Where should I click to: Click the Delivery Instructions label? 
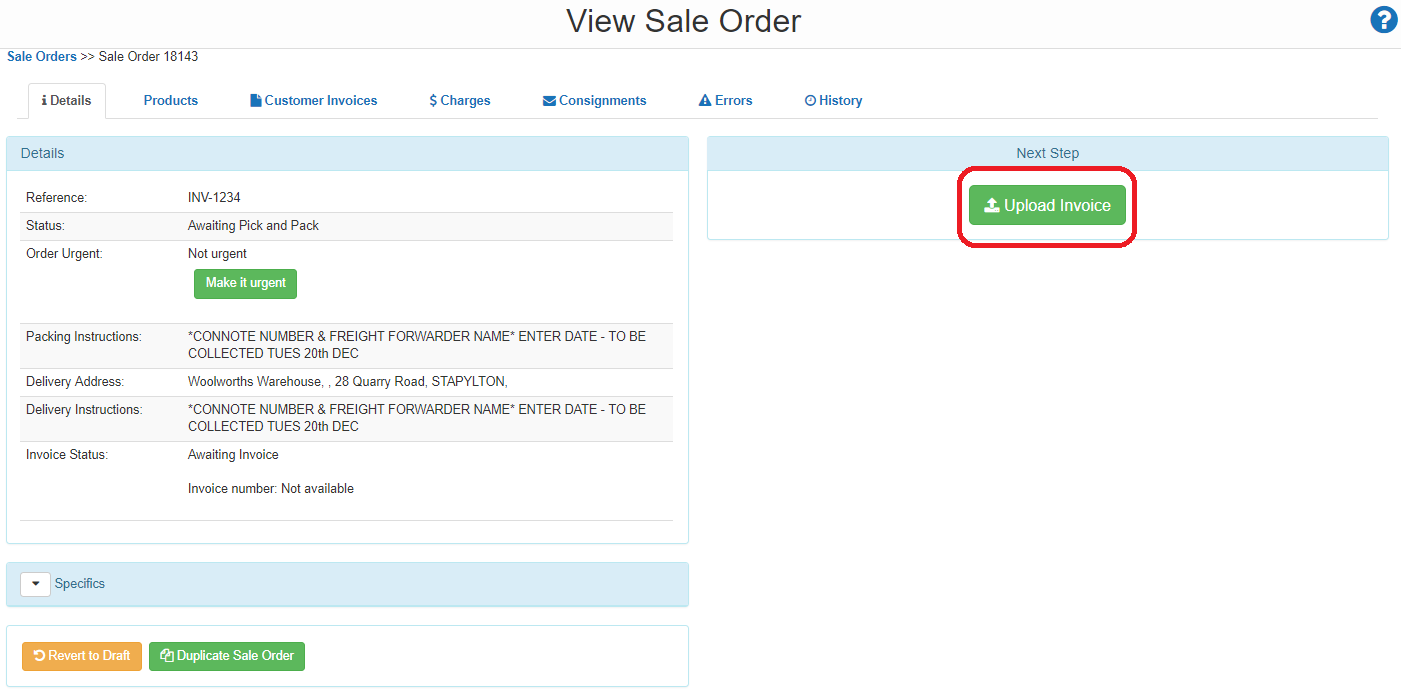[x=84, y=410]
